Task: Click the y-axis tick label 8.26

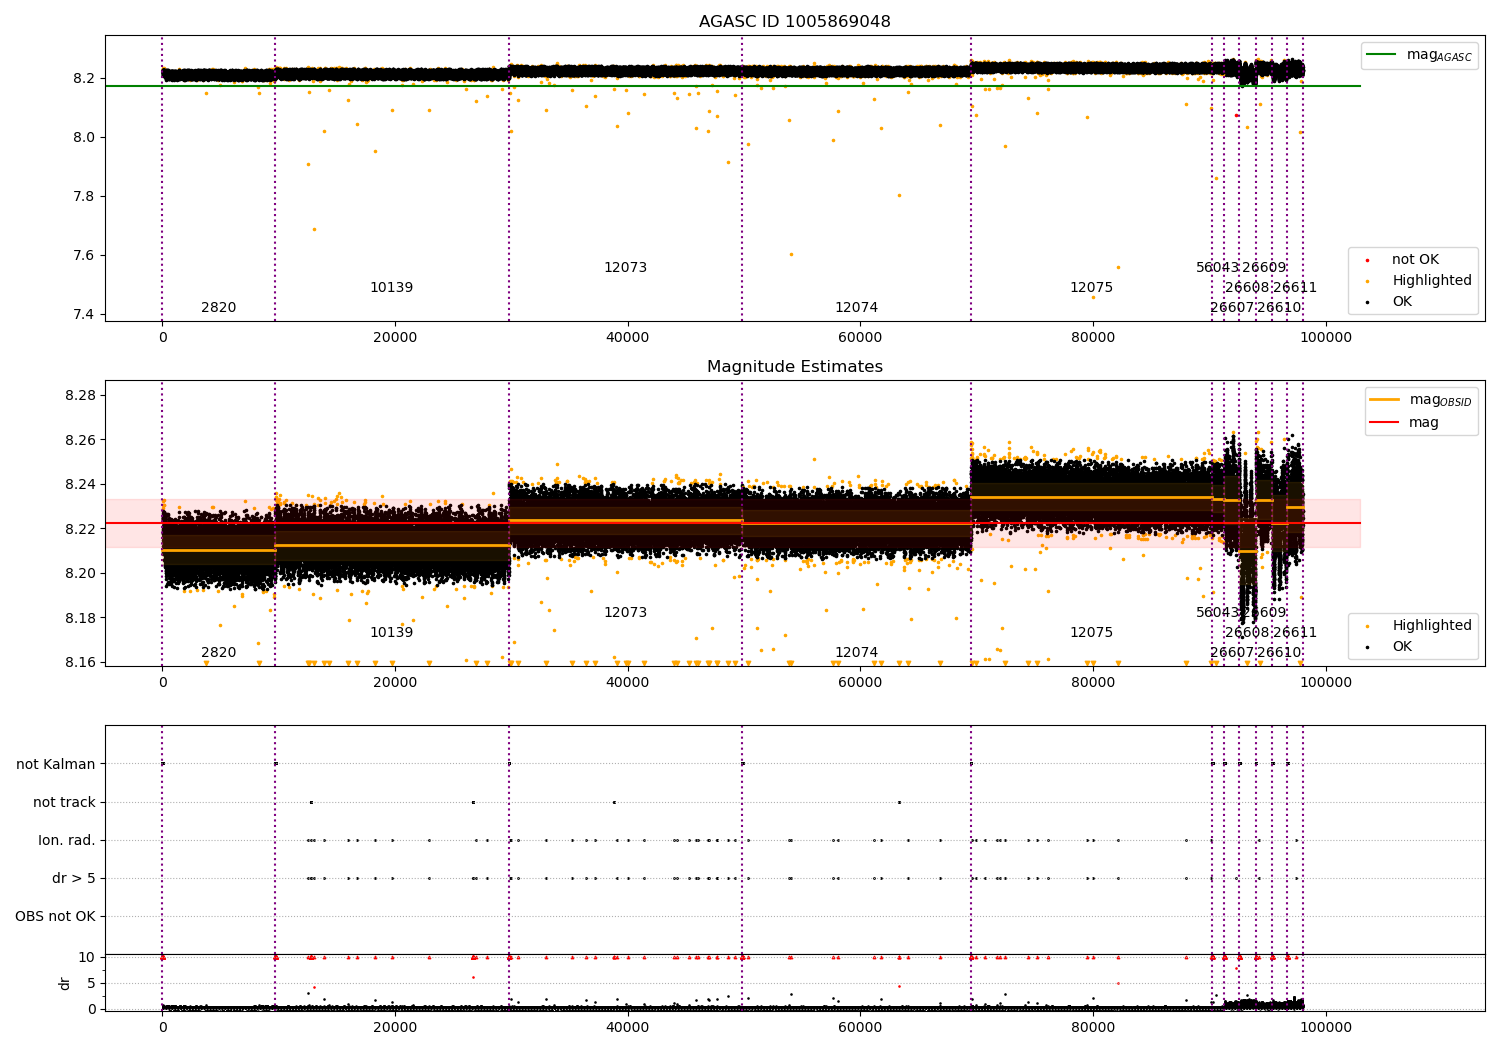Action: [x=80, y=441]
